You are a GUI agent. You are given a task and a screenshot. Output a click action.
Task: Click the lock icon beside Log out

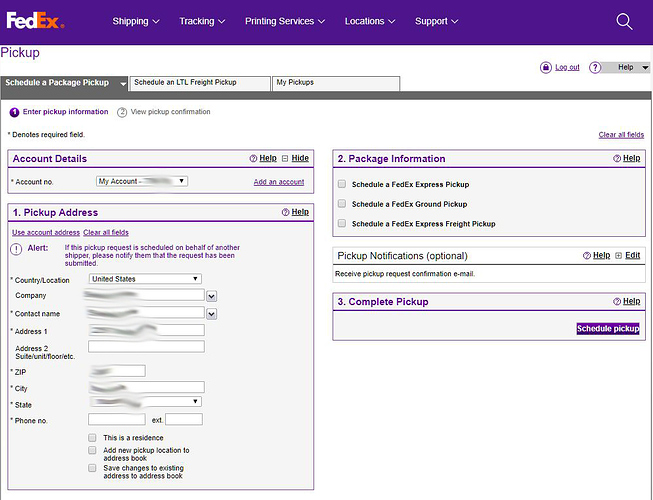[x=546, y=67]
